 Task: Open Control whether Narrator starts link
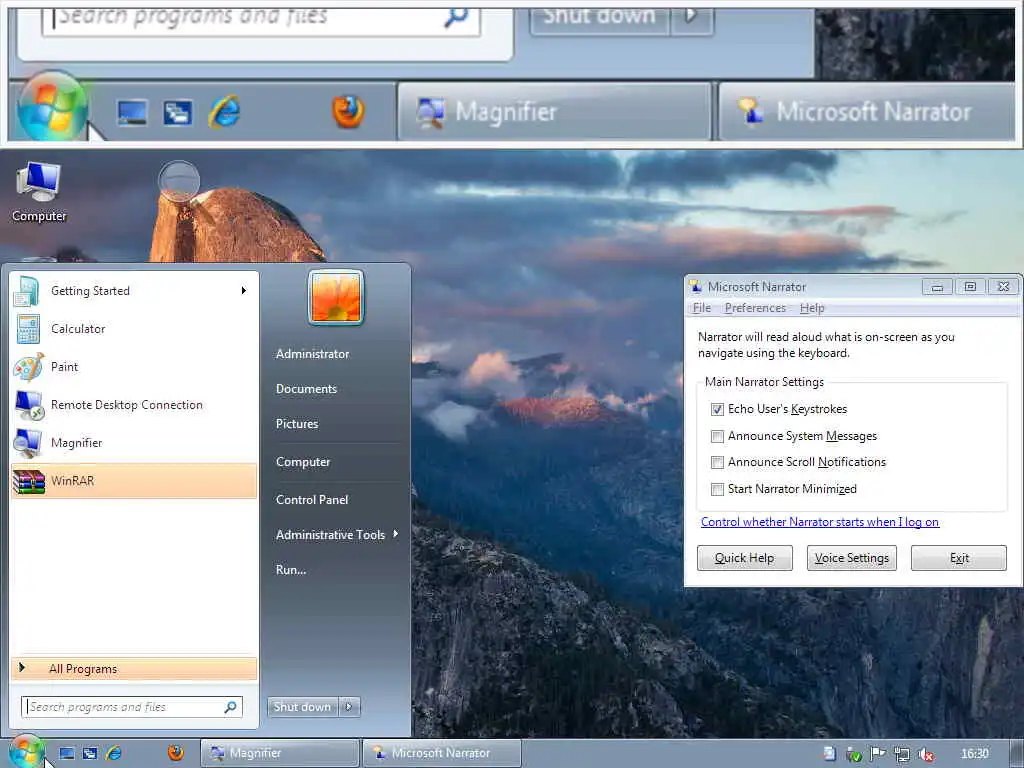tap(820, 522)
